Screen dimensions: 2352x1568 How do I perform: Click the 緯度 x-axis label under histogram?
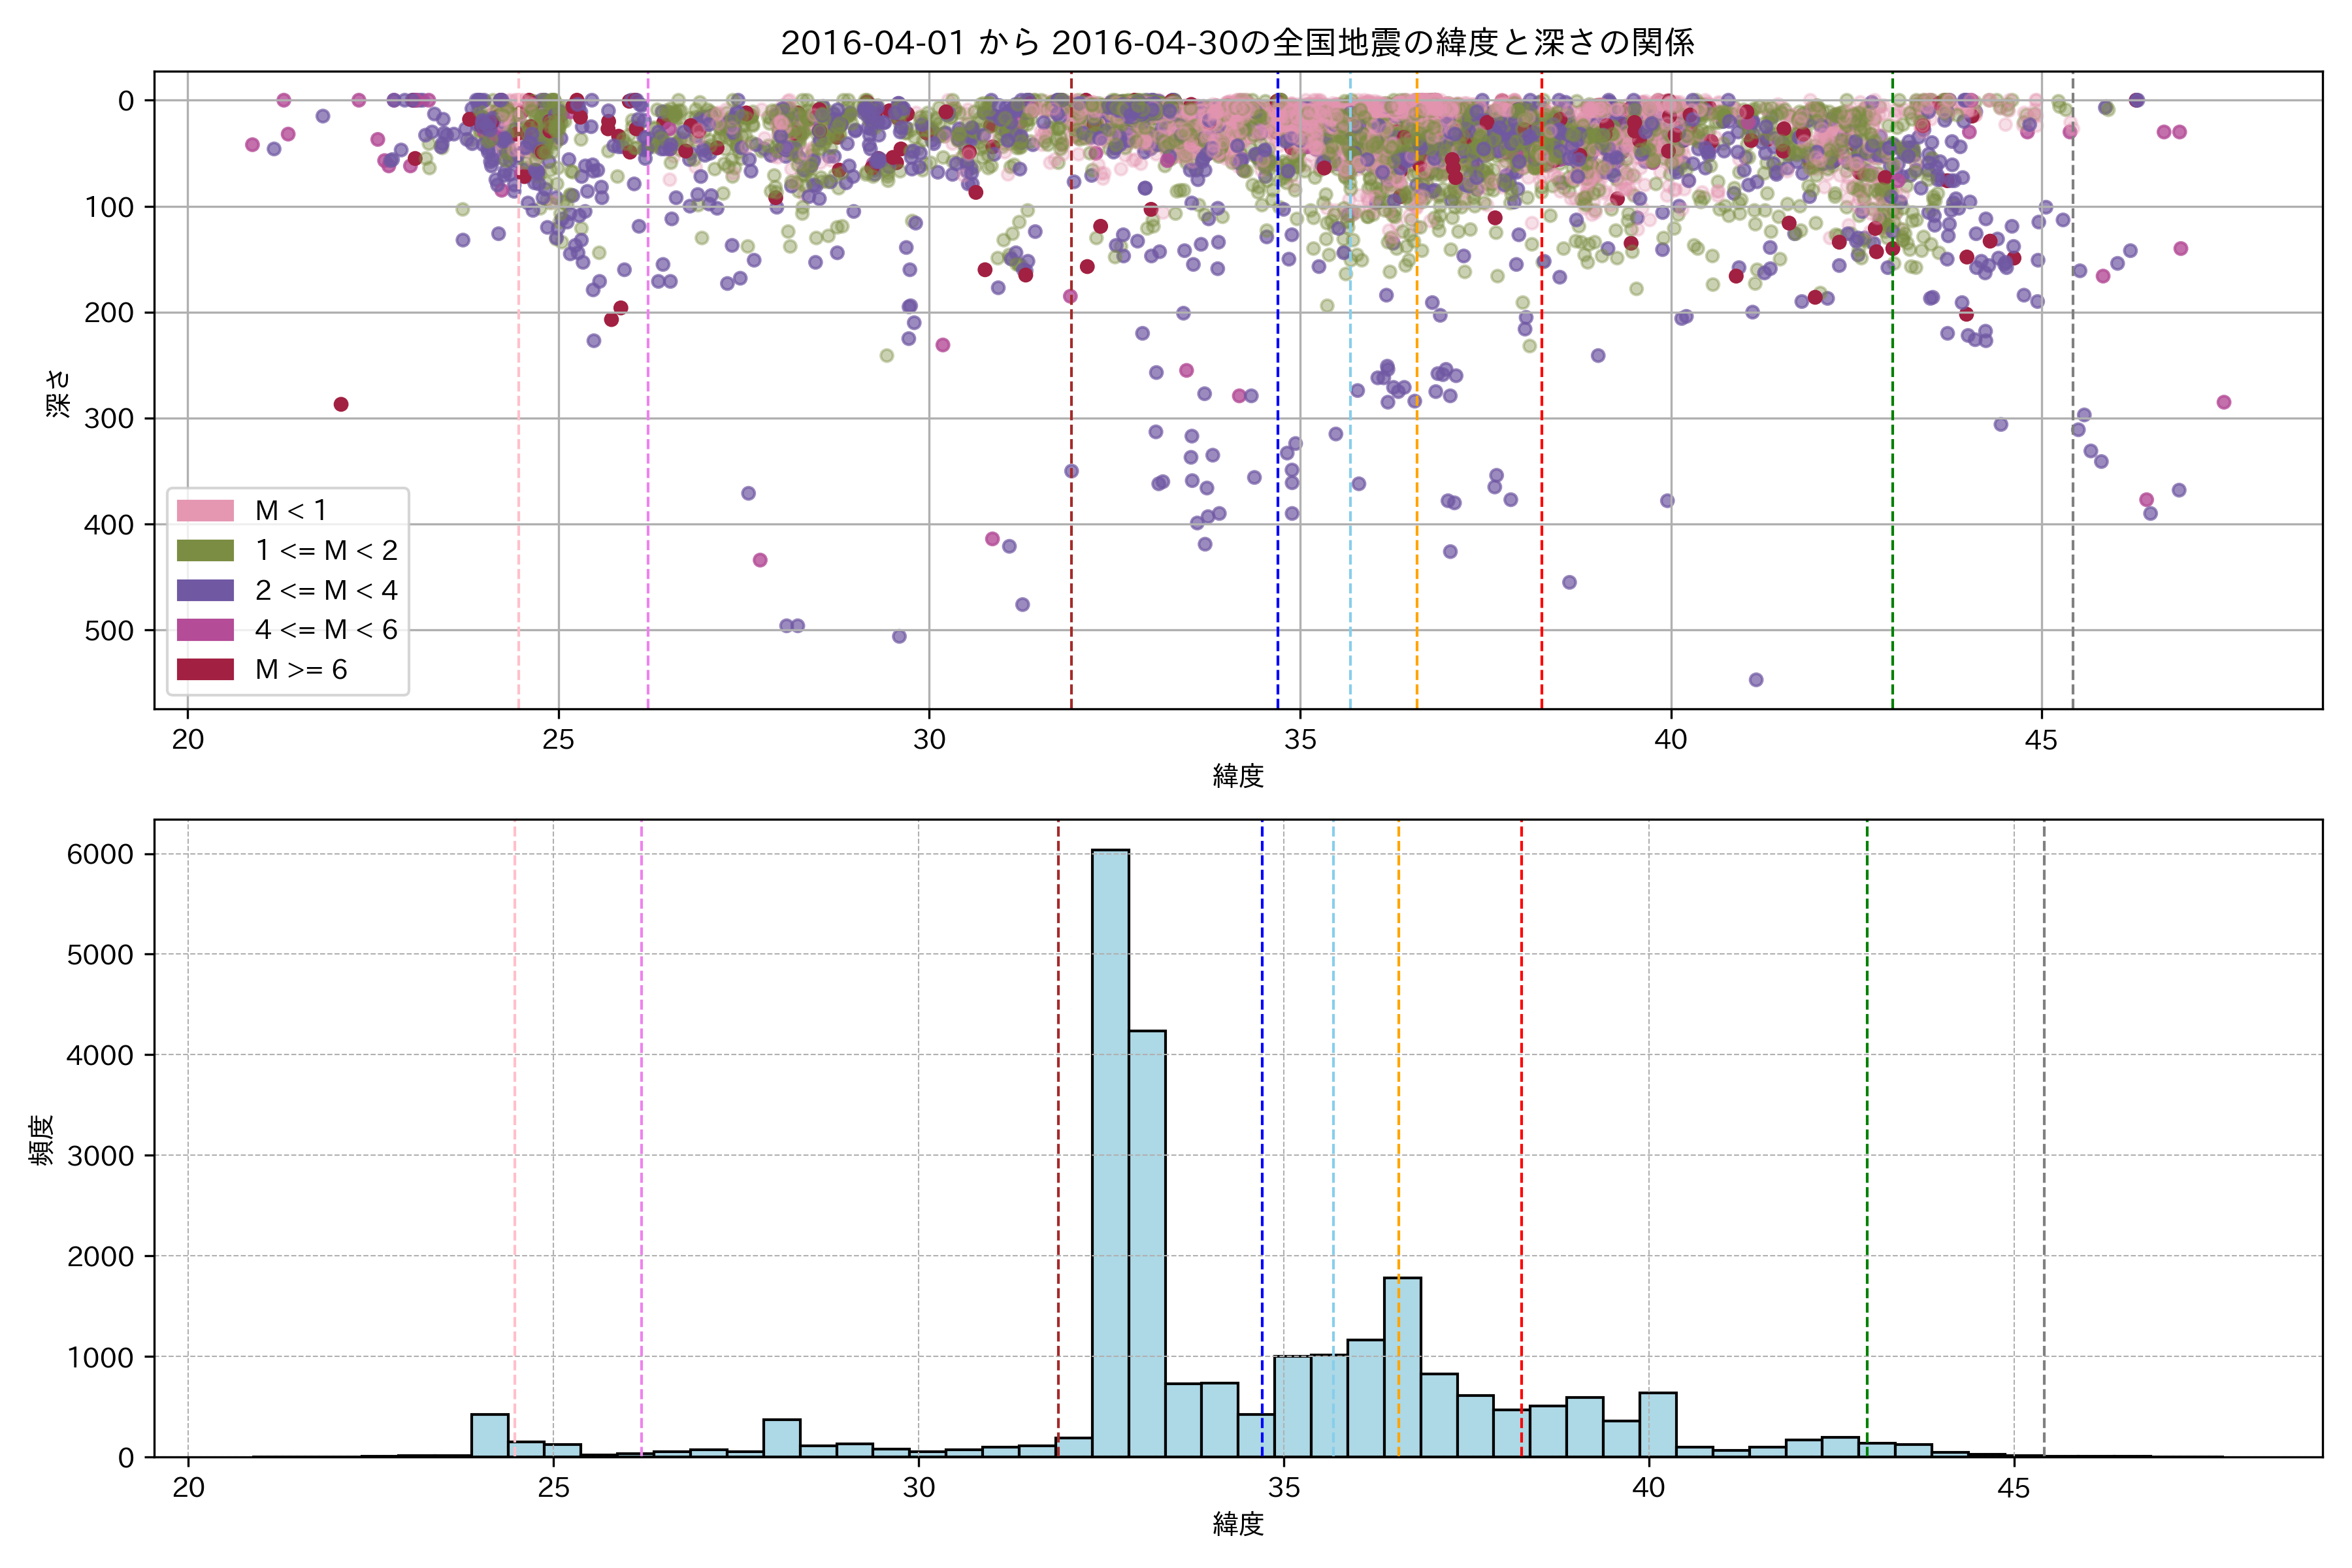tap(1238, 1524)
